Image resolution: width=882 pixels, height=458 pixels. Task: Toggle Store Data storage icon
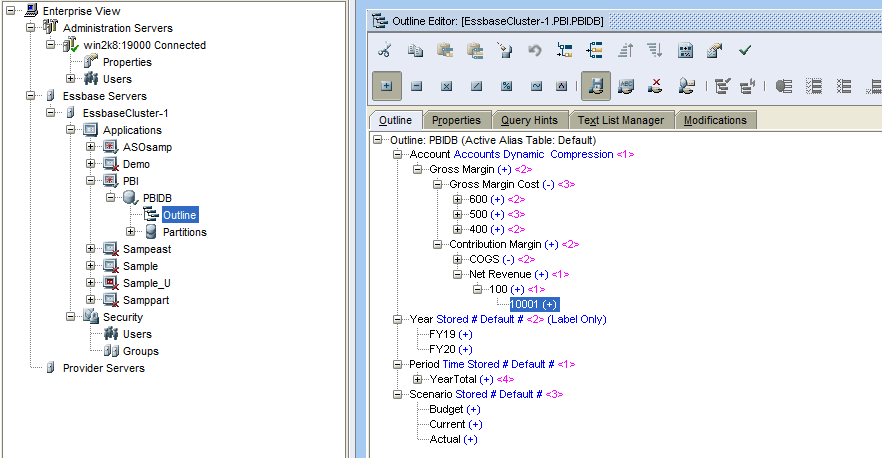pos(596,86)
